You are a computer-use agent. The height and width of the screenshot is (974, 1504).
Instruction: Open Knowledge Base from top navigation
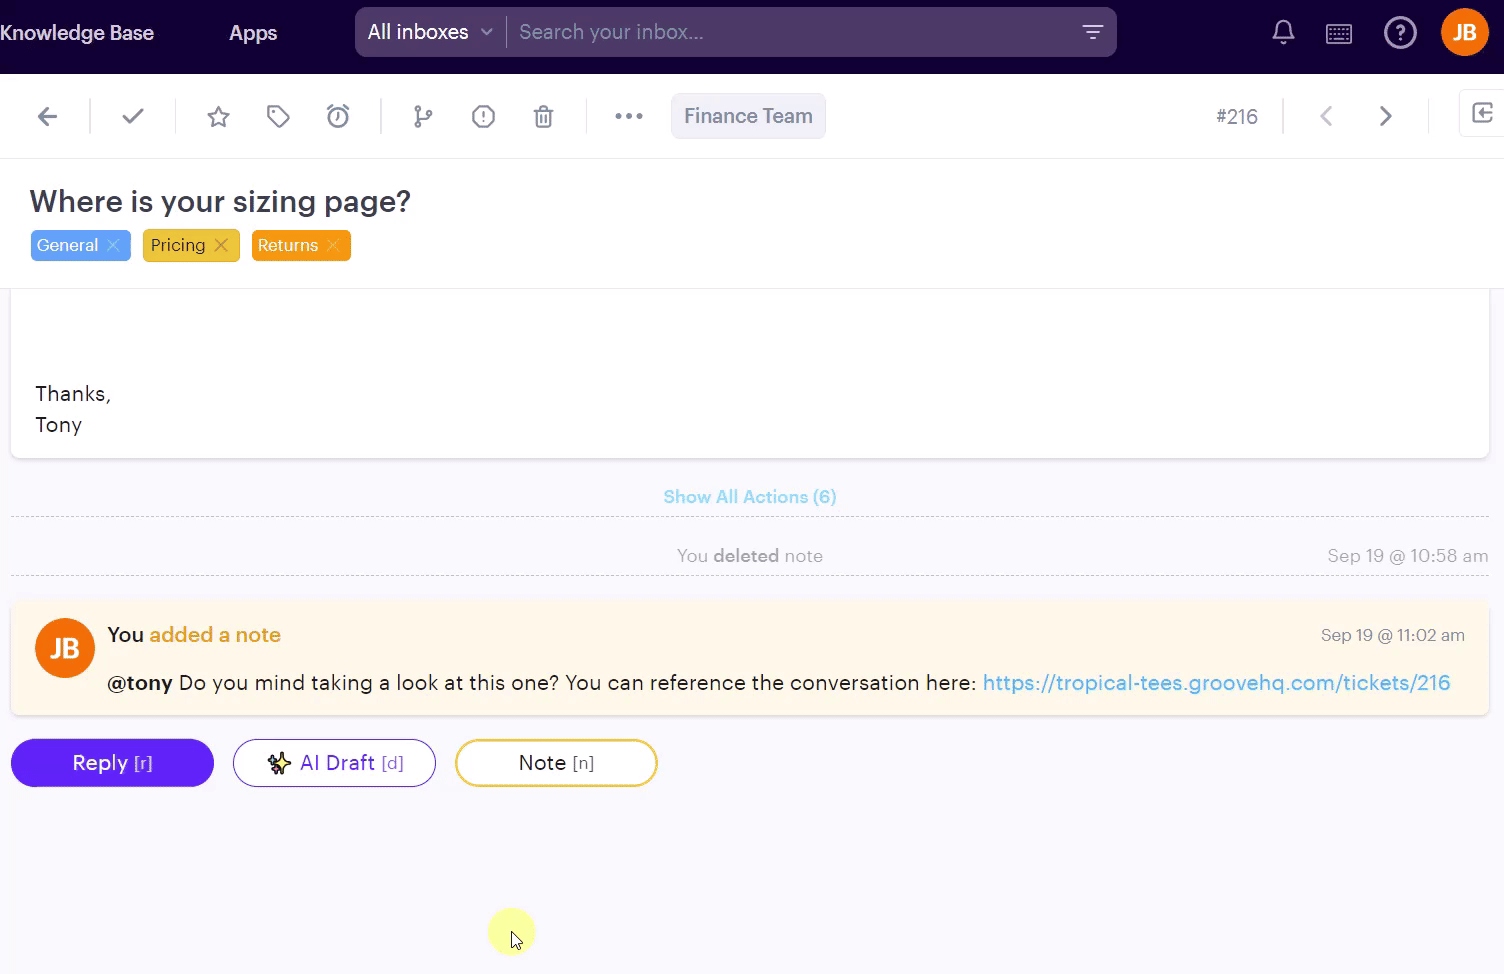77,33
